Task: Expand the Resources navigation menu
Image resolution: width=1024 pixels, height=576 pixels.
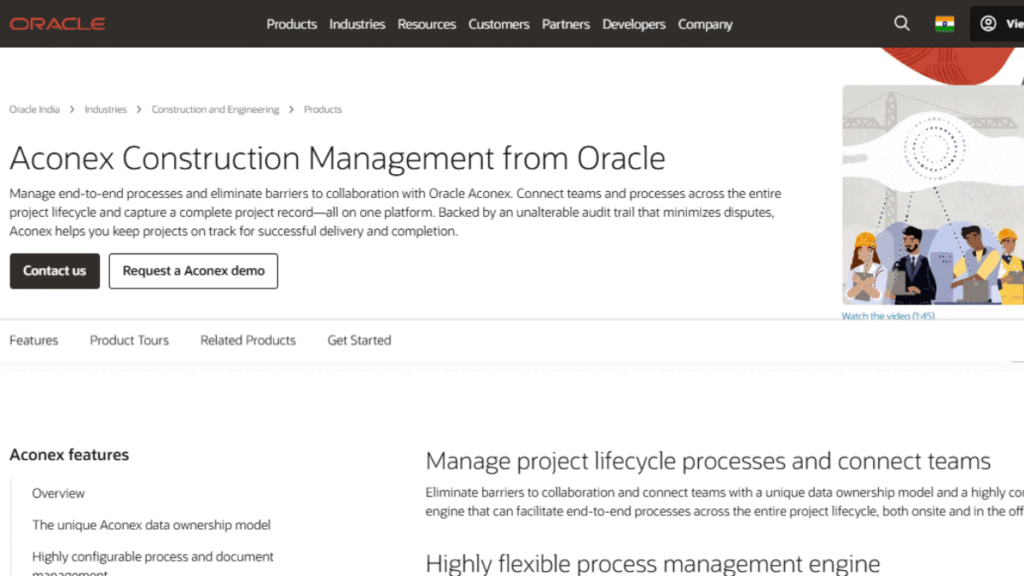Action: click(426, 24)
